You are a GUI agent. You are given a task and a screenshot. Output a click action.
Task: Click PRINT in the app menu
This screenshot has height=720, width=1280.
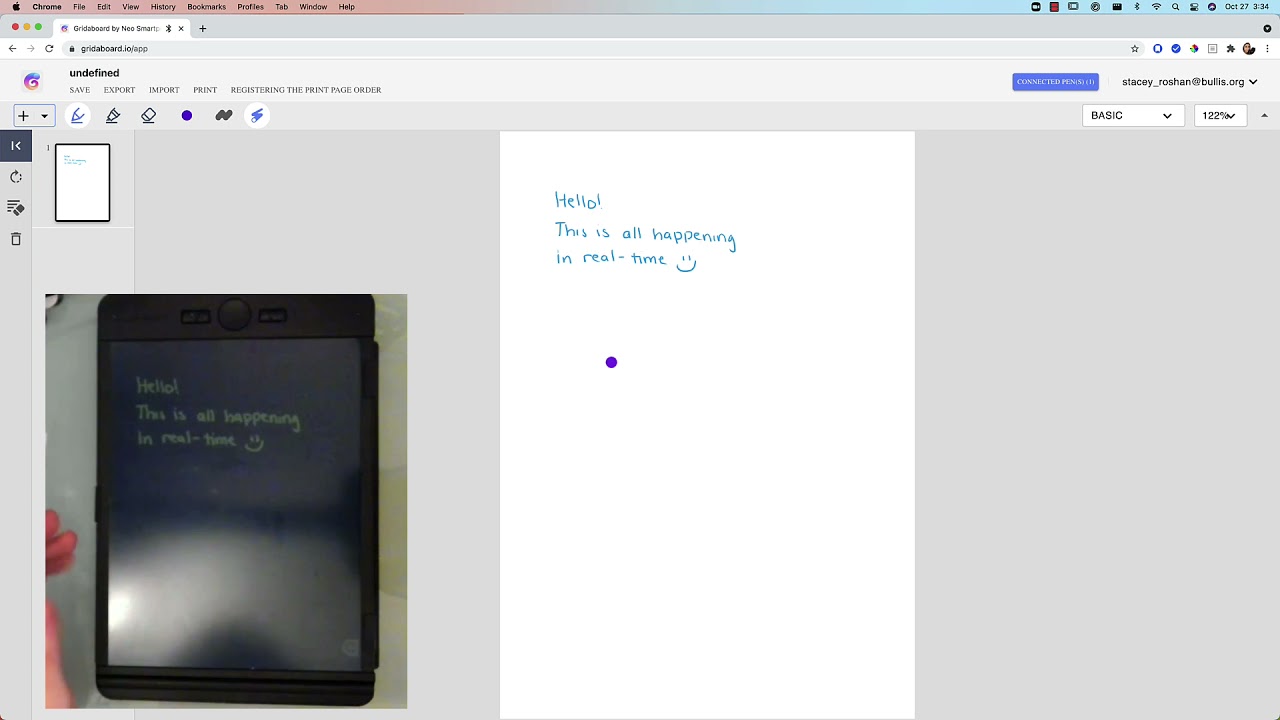[x=205, y=90]
